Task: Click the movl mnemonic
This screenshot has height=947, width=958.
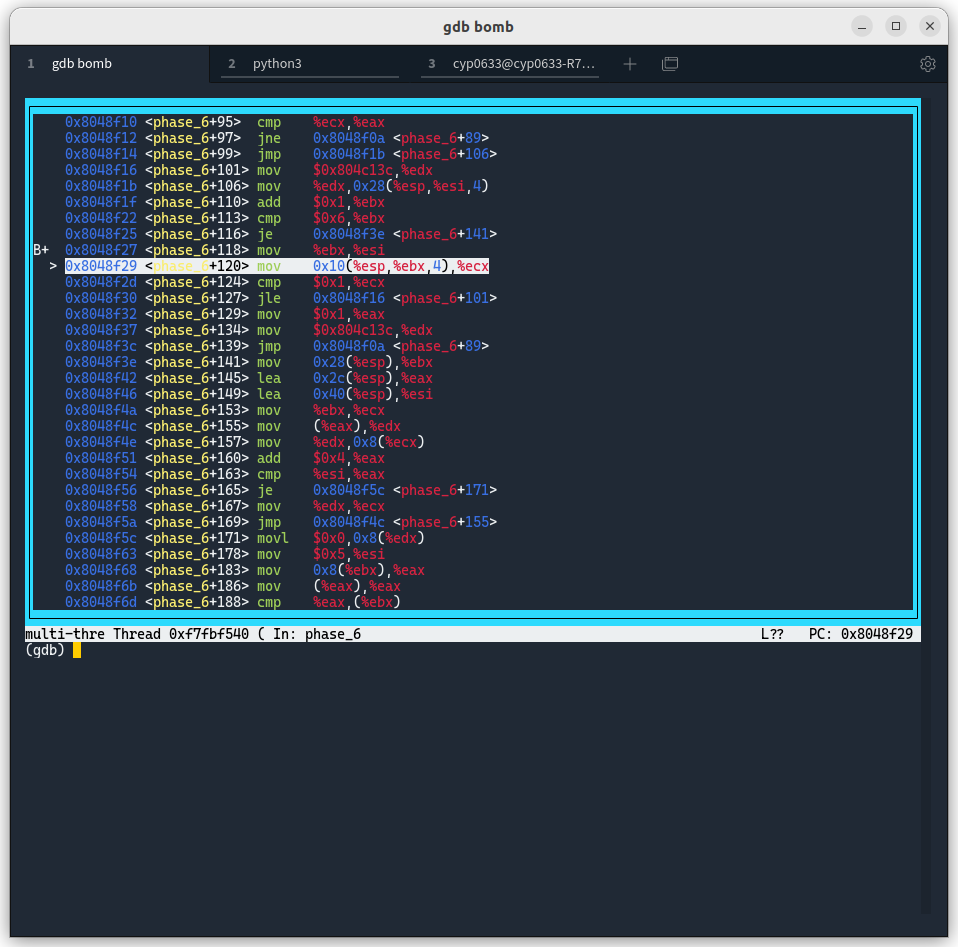Action: click(272, 538)
